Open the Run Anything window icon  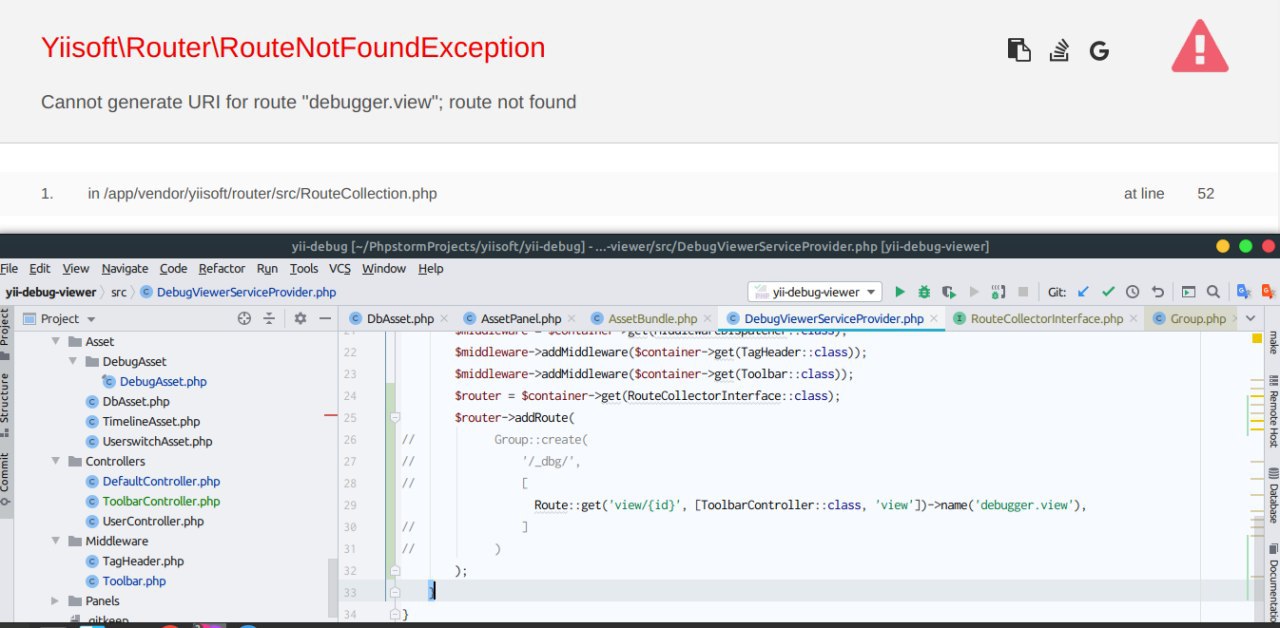1188,292
